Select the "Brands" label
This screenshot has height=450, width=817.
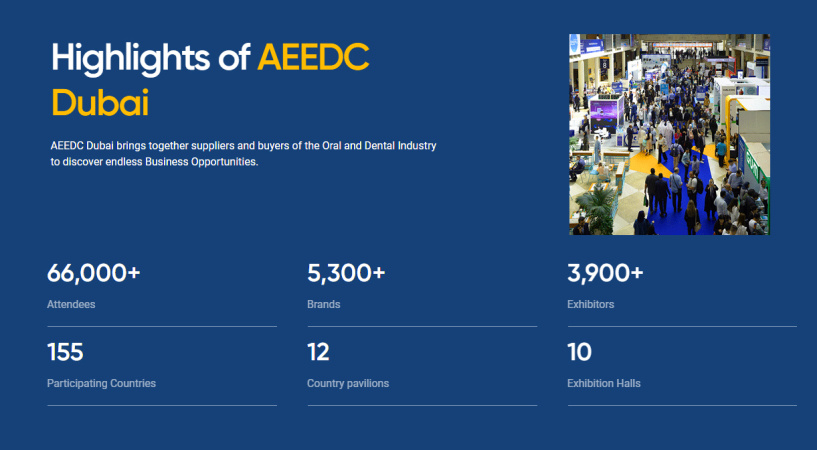click(x=324, y=304)
